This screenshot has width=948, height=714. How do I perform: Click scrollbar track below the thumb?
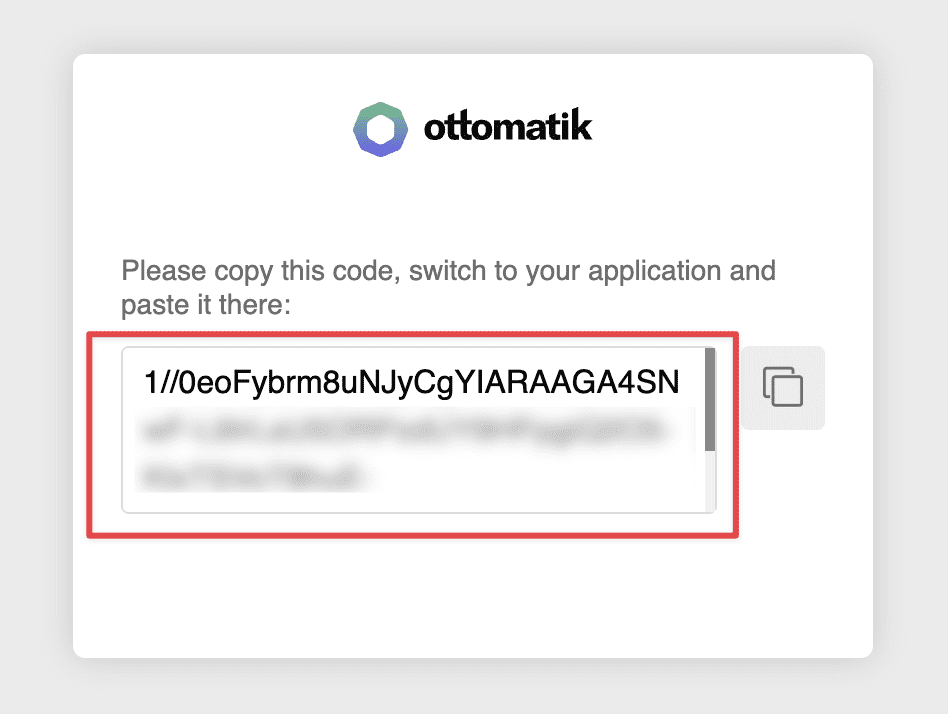pos(710,480)
